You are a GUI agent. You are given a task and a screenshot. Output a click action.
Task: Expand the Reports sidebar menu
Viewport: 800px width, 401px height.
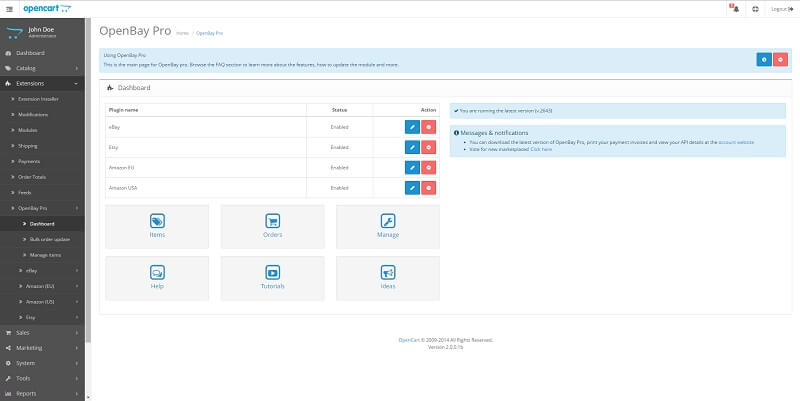point(42,394)
